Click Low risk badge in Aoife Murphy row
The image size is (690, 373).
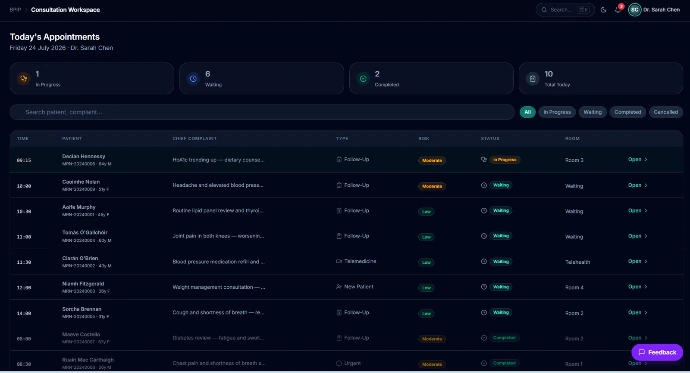[x=426, y=212]
